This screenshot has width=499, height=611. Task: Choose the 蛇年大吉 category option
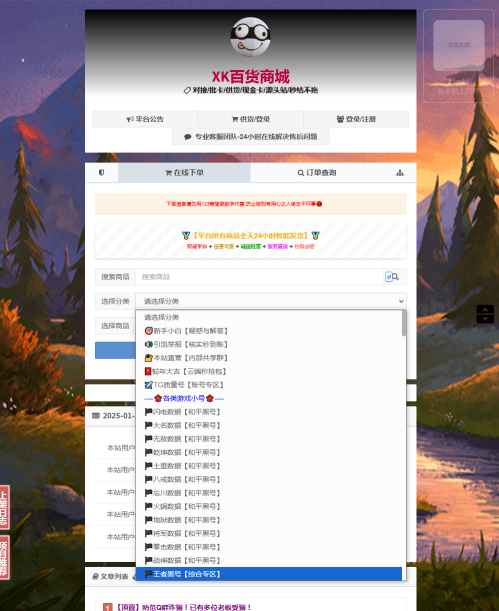269,371
